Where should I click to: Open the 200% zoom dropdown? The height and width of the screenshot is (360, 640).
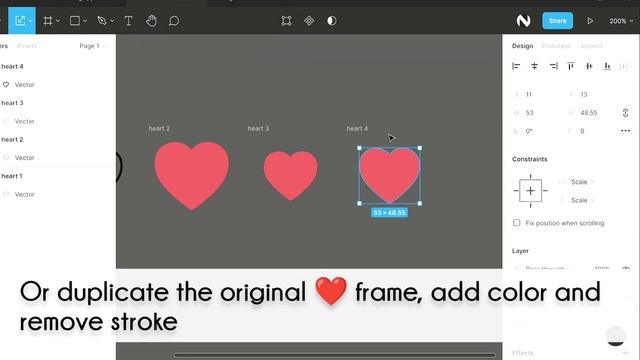(621, 21)
